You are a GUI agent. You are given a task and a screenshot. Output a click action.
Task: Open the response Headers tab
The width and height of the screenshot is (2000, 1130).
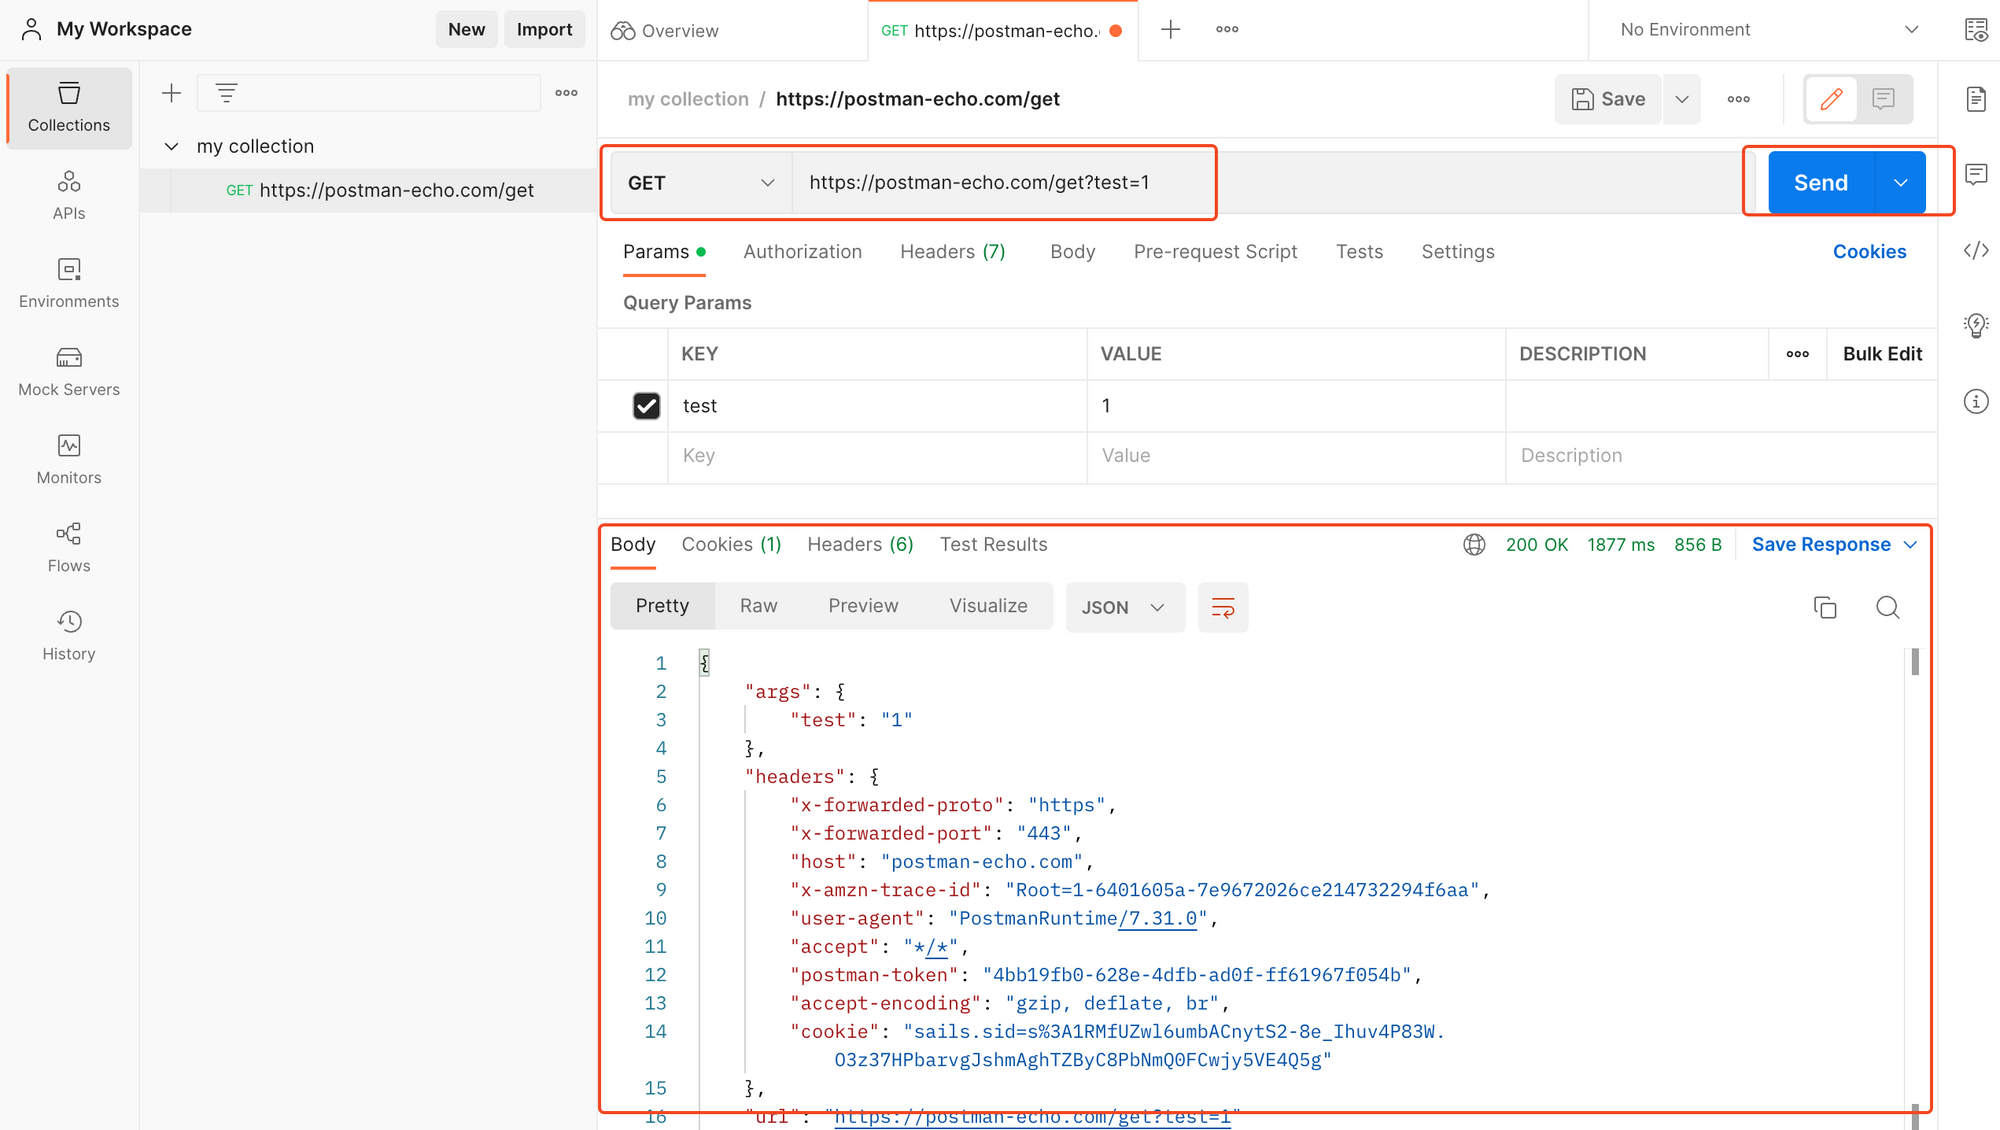click(859, 544)
